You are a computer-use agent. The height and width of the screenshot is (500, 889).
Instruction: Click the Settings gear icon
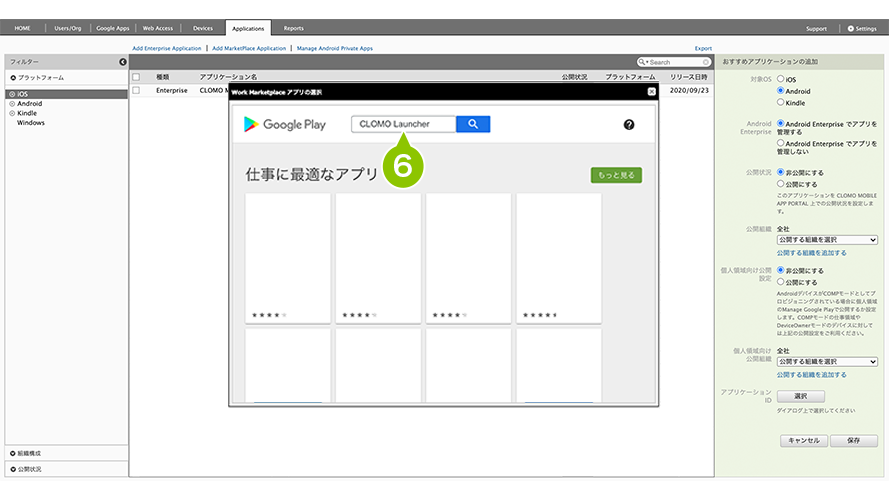850,28
